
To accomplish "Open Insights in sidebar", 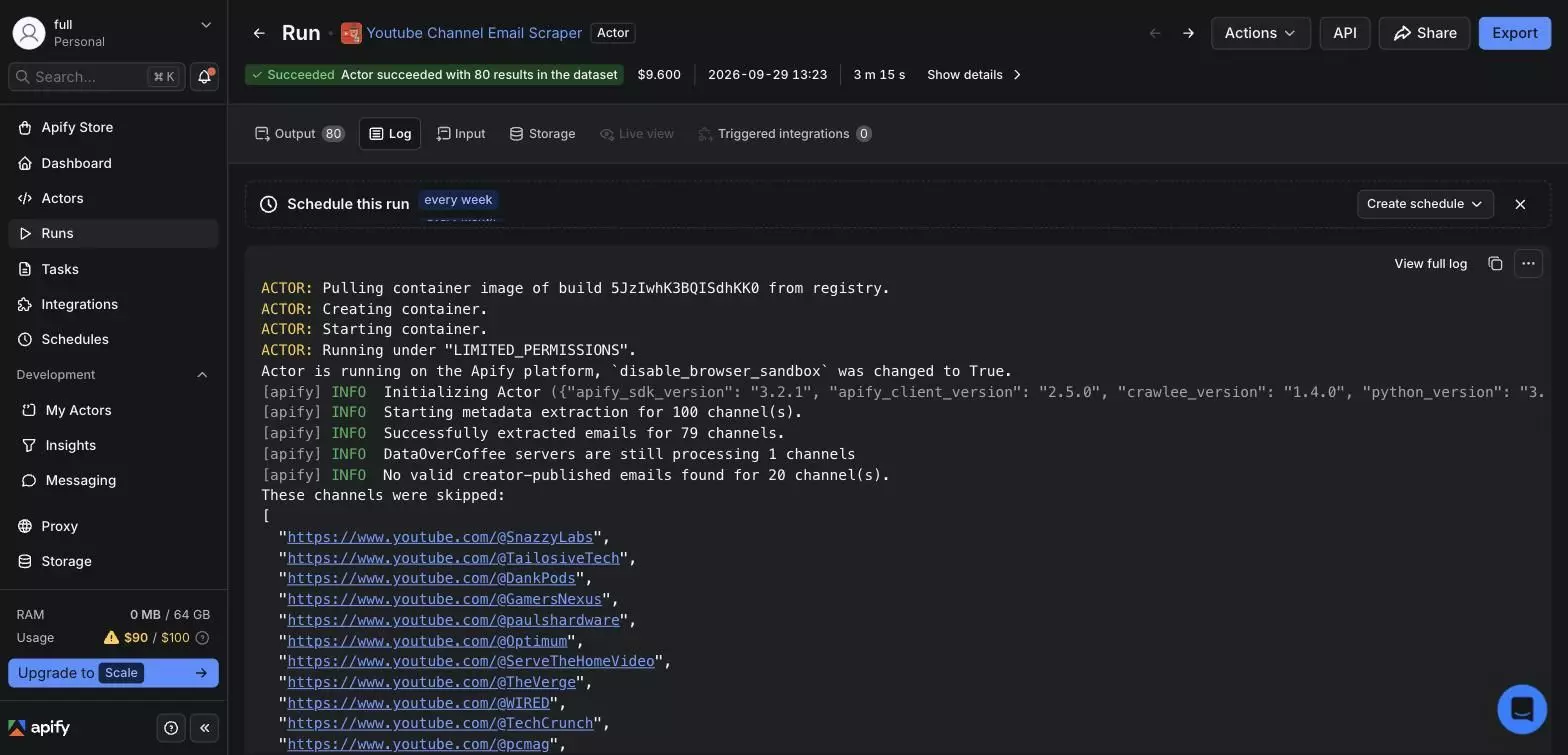I will pos(113,445).
